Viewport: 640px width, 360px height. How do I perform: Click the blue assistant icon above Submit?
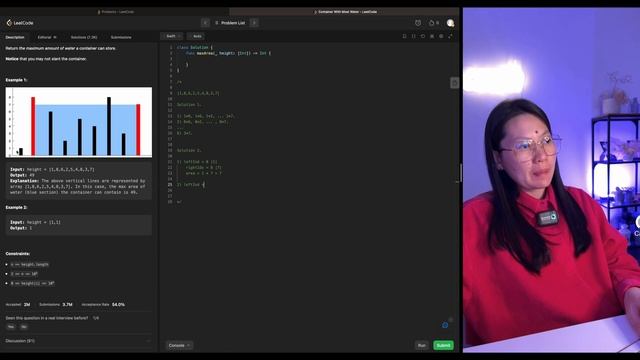coord(445,325)
